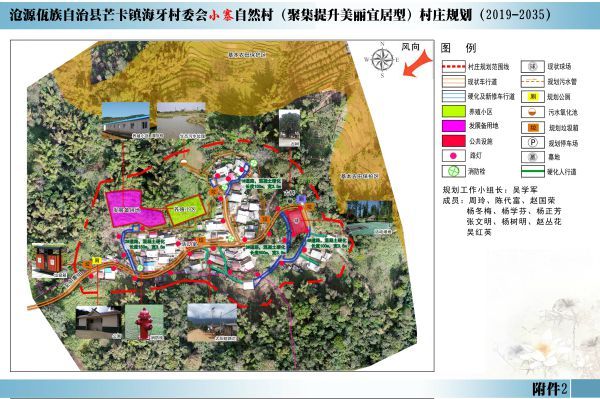Click the 规划垃圾箱 orange legend icon
Image resolution: width=600 pixels, height=399 pixels.
click(533, 128)
